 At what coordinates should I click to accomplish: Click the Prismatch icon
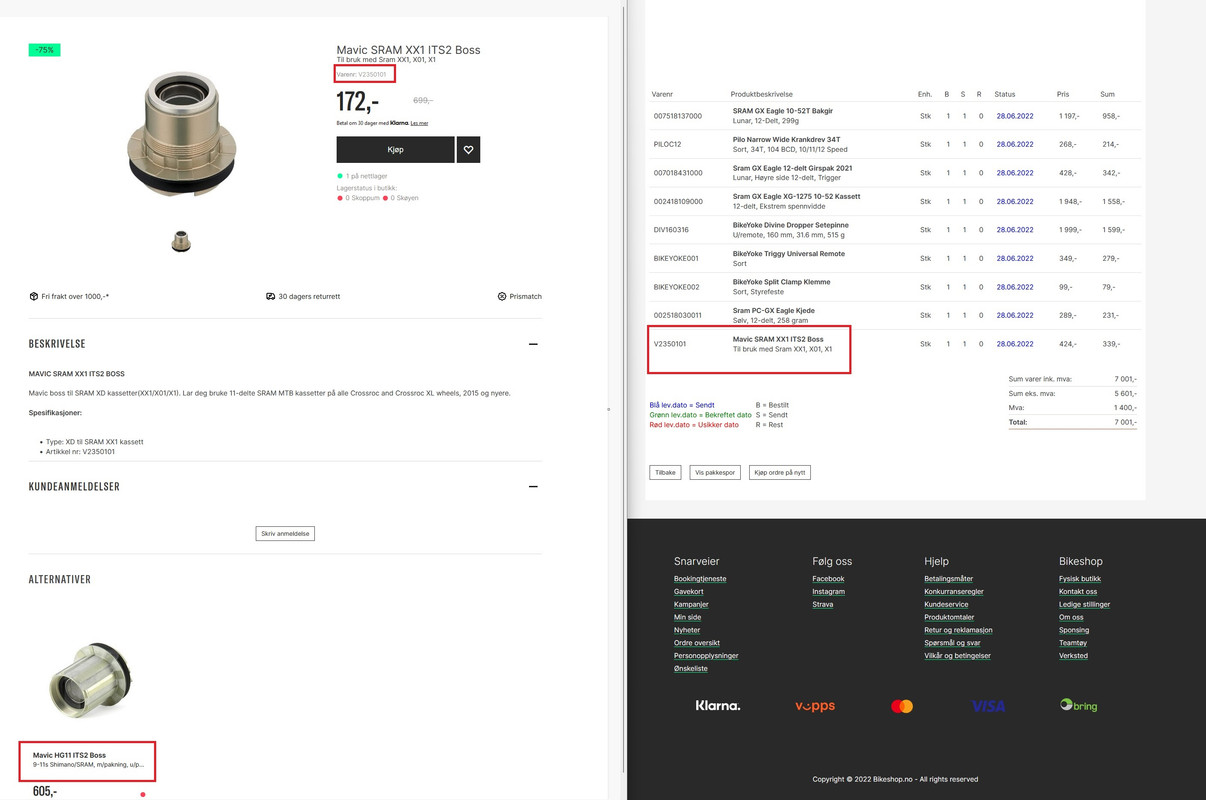(501, 297)
